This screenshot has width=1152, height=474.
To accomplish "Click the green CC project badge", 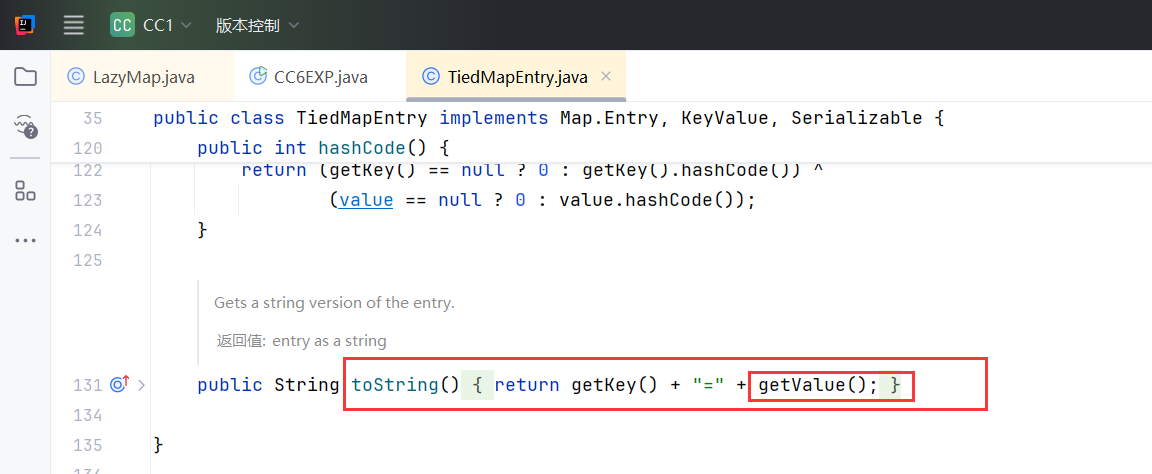I will [x=122, y=26].
